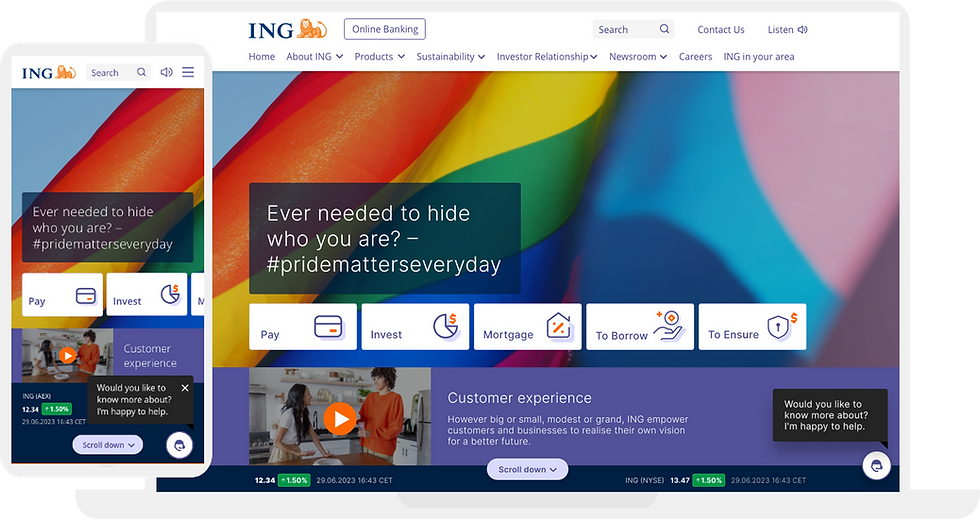Click the desktop Customer experience heading
The width and height of the screenshot is (980, 520).
(x=519, y=398)
